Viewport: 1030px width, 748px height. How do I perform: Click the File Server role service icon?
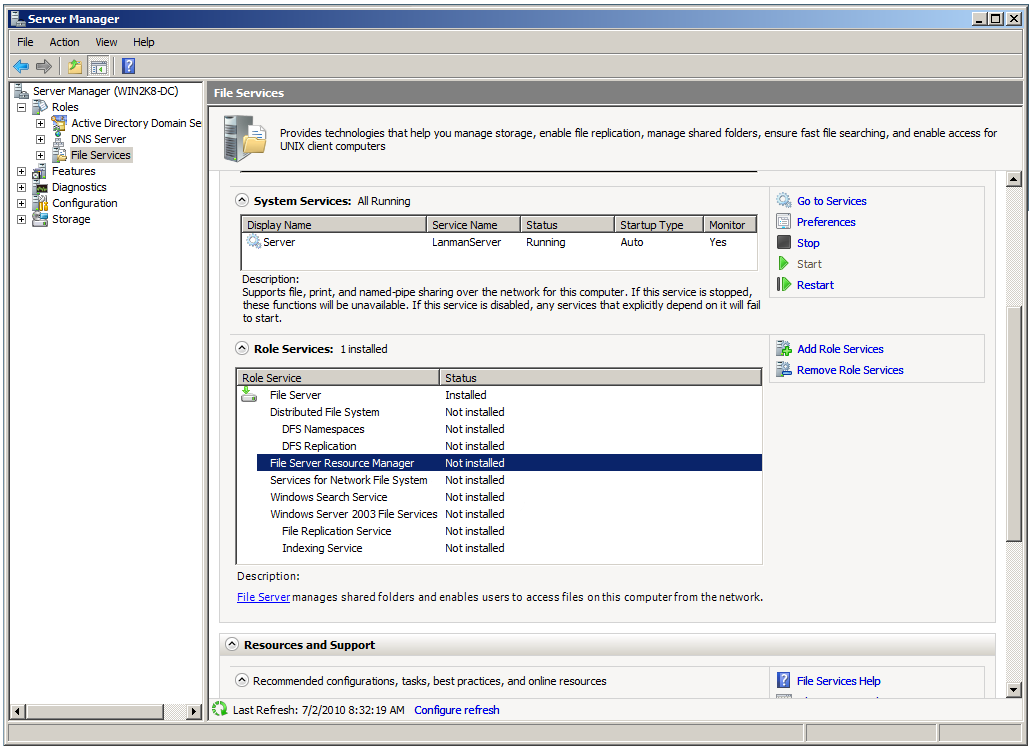(x=249, y=395)
